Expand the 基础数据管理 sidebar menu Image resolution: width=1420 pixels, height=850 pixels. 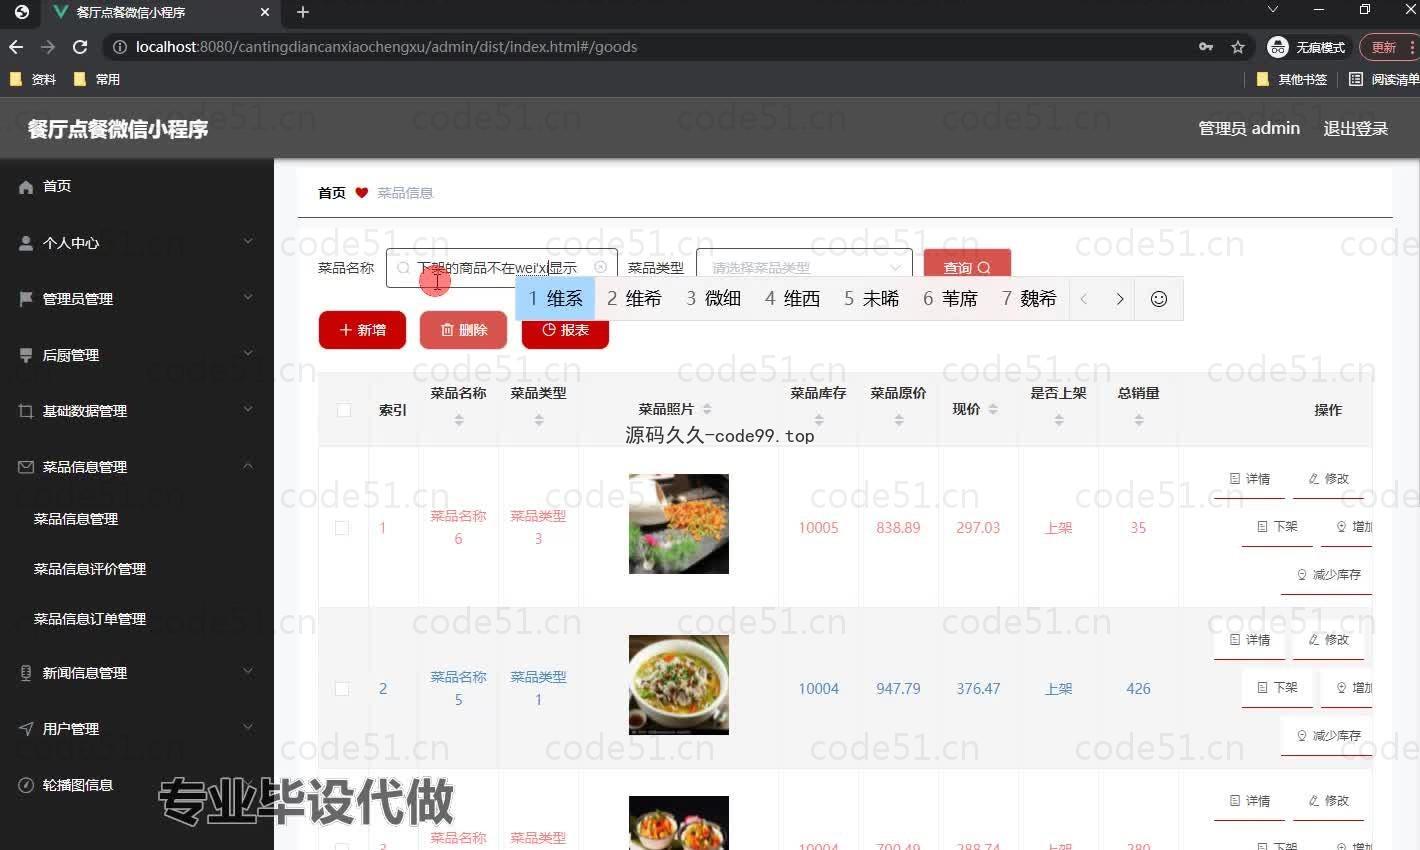(x=248, y=409)
